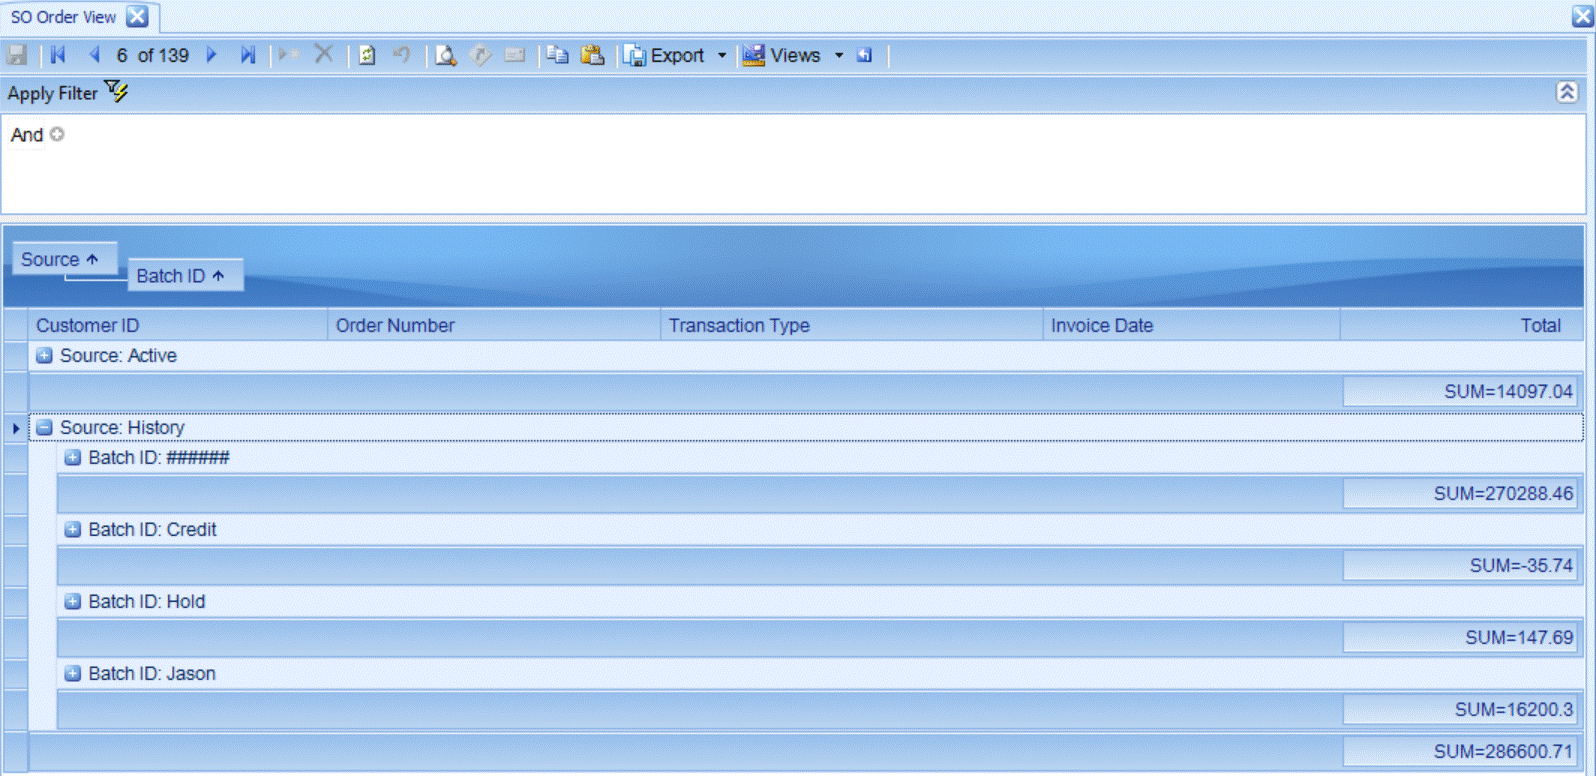
Task: Expand the Batch ID: Credit group
Action: [x=72, y=530]
